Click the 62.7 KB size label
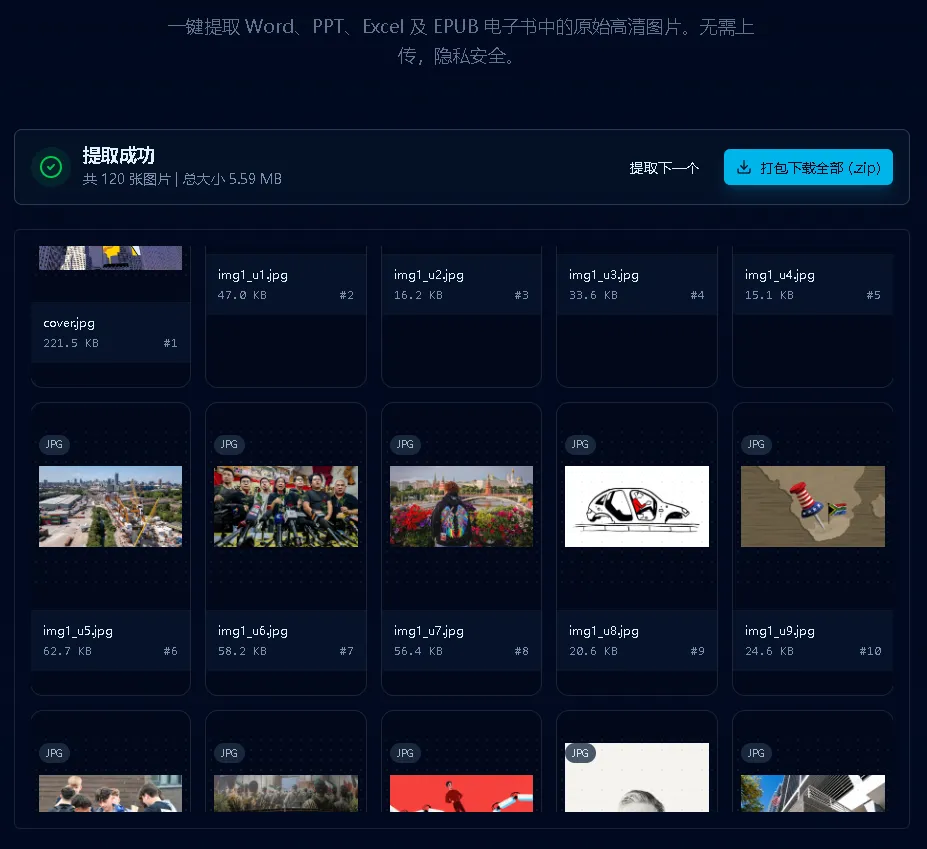 67,651
